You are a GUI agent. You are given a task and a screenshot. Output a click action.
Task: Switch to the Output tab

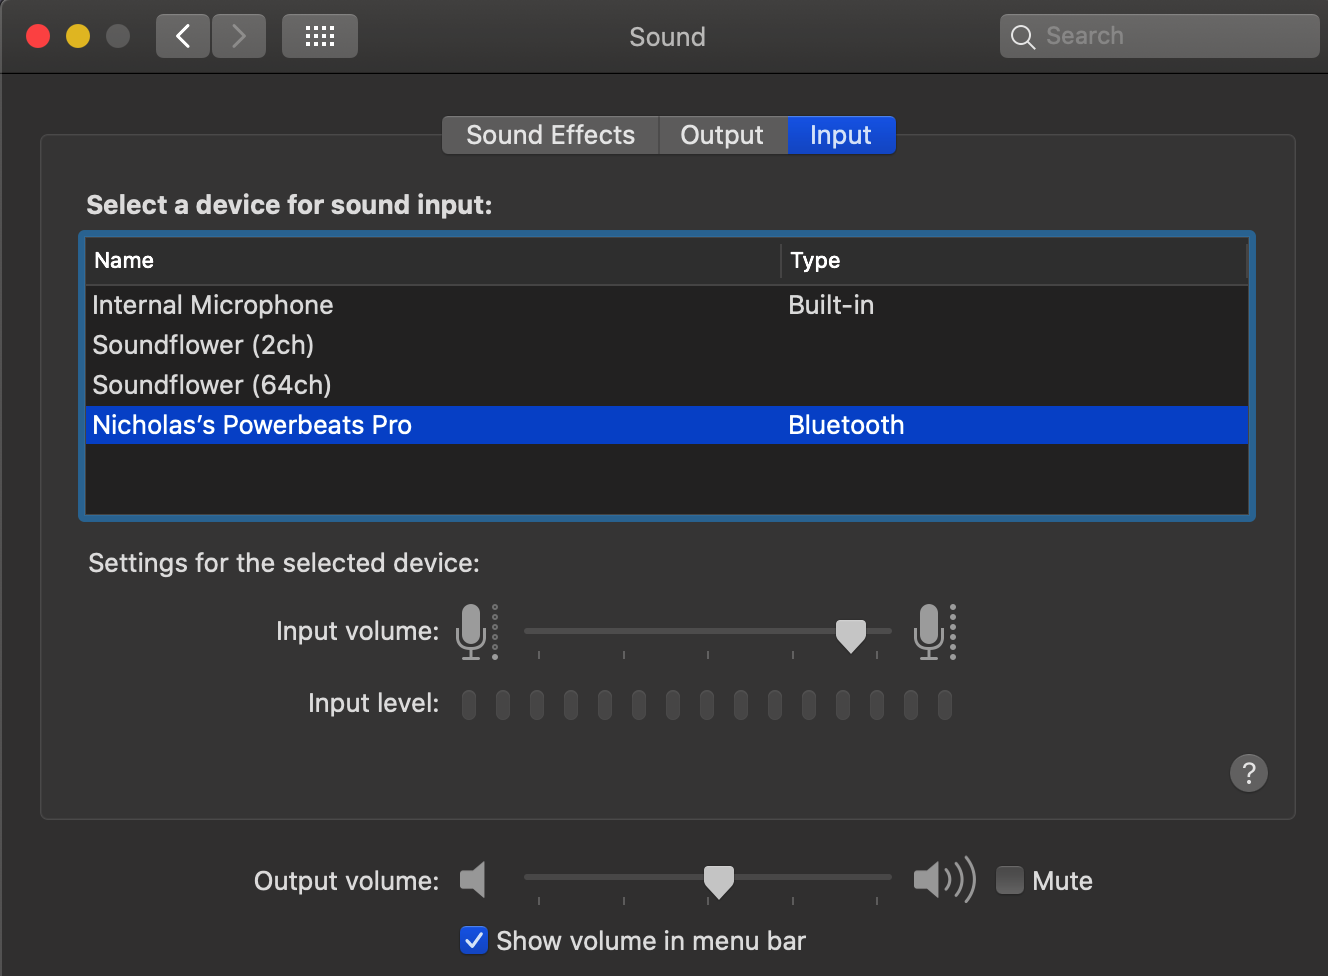tap(722, 135)
